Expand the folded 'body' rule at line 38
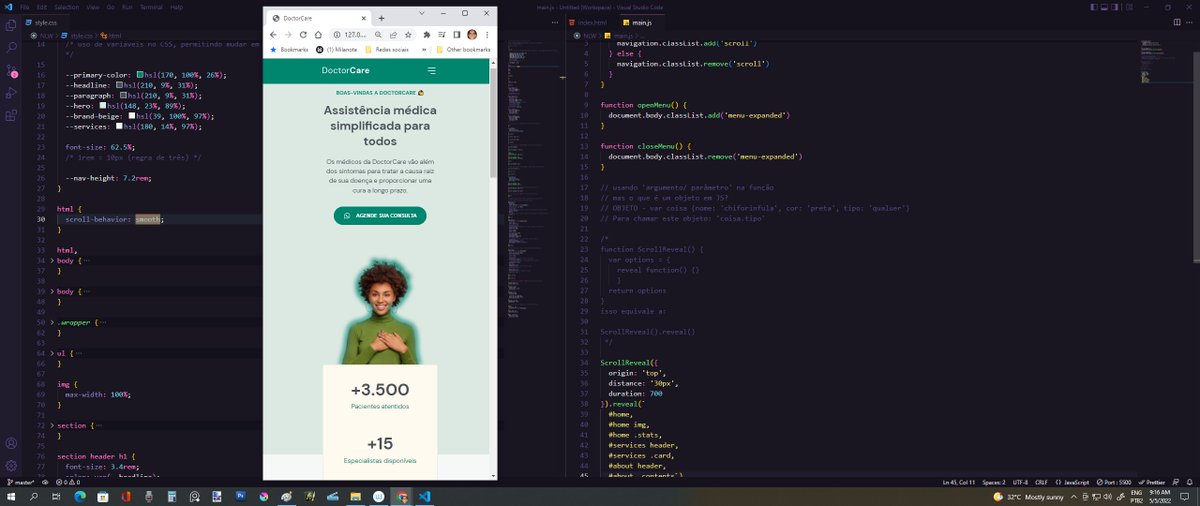This screenshot has height=506, width=1200. click(52, 291)
